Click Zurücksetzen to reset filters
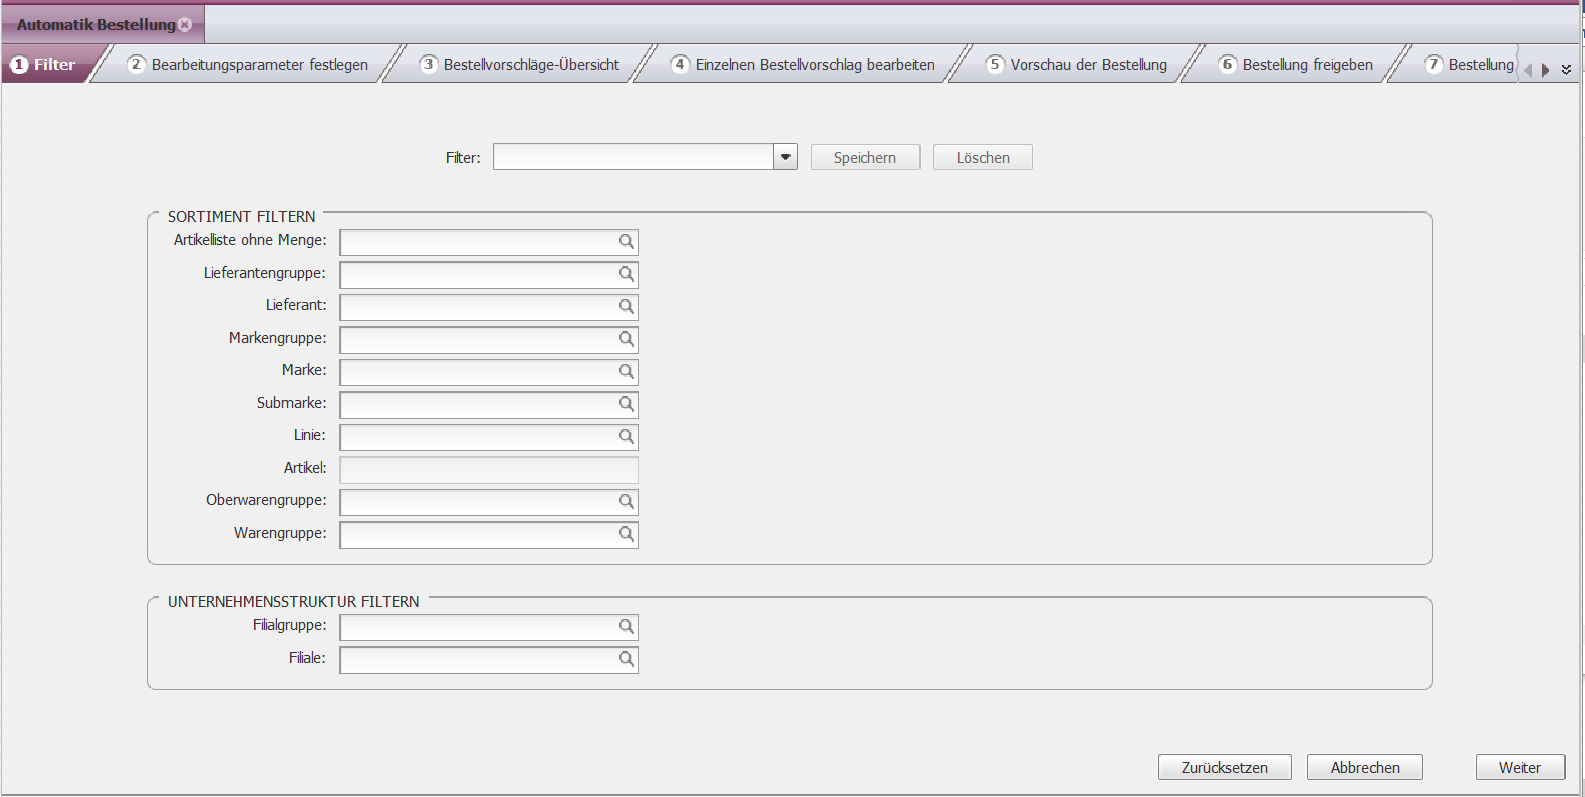Viewport: 1585px width, 797px height. pyautogui.click(x=1225, y=767)
